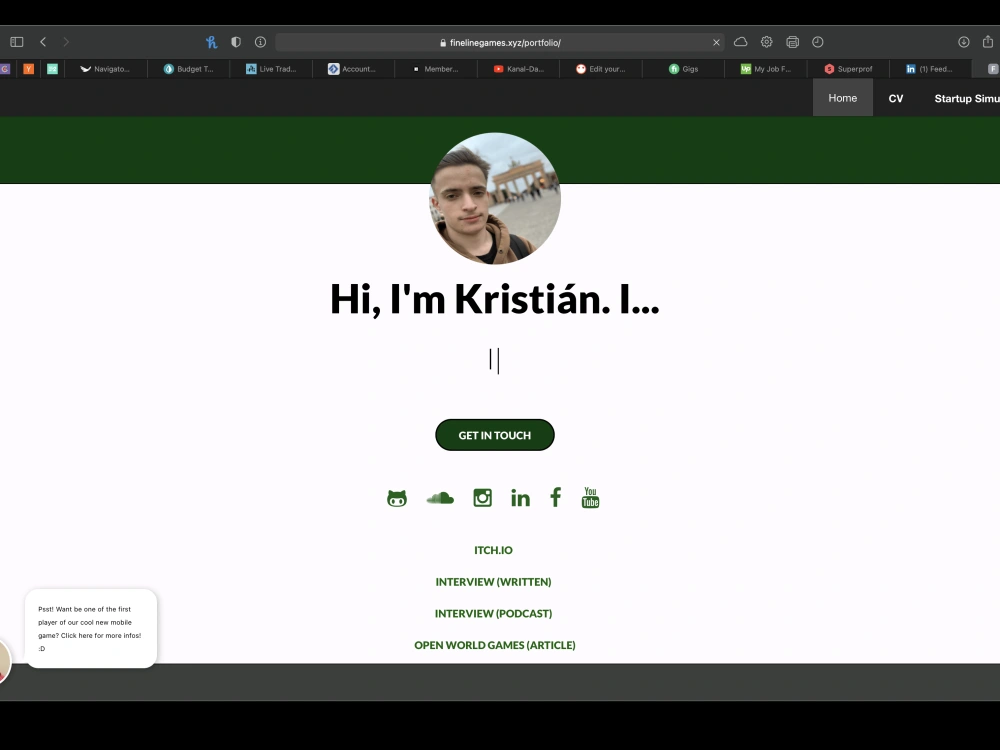Show downloads with the download icon
This screenshot has height=750, width=1000.
[964, 42]
